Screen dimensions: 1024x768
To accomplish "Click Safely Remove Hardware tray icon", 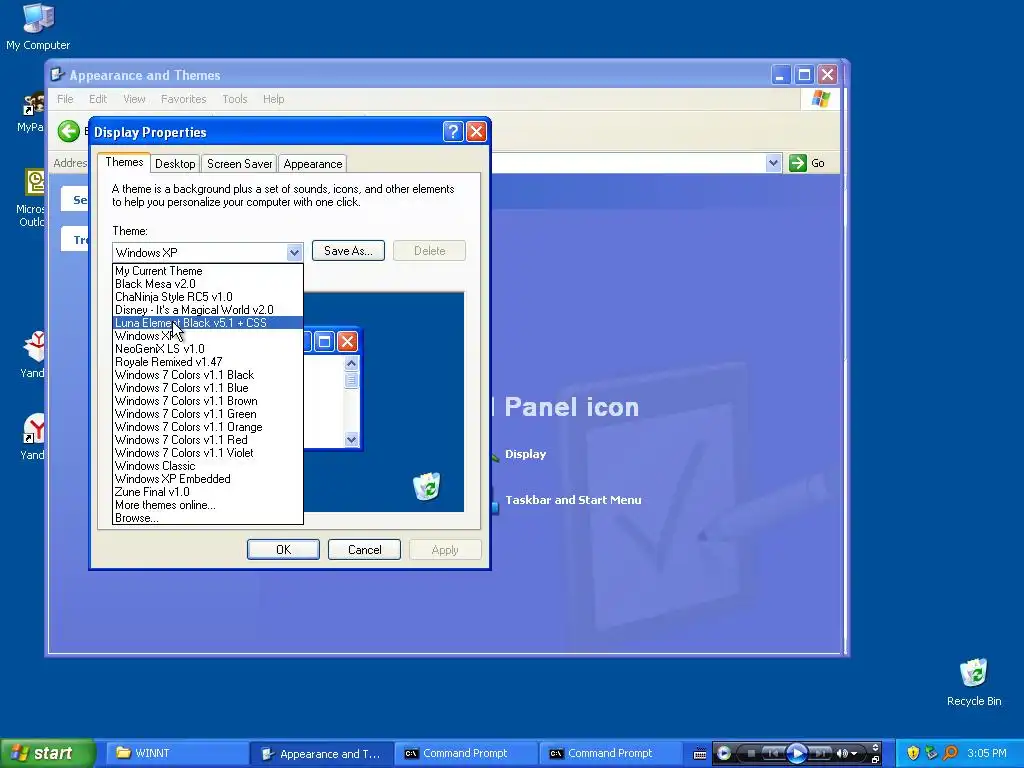I will (931, 753).
